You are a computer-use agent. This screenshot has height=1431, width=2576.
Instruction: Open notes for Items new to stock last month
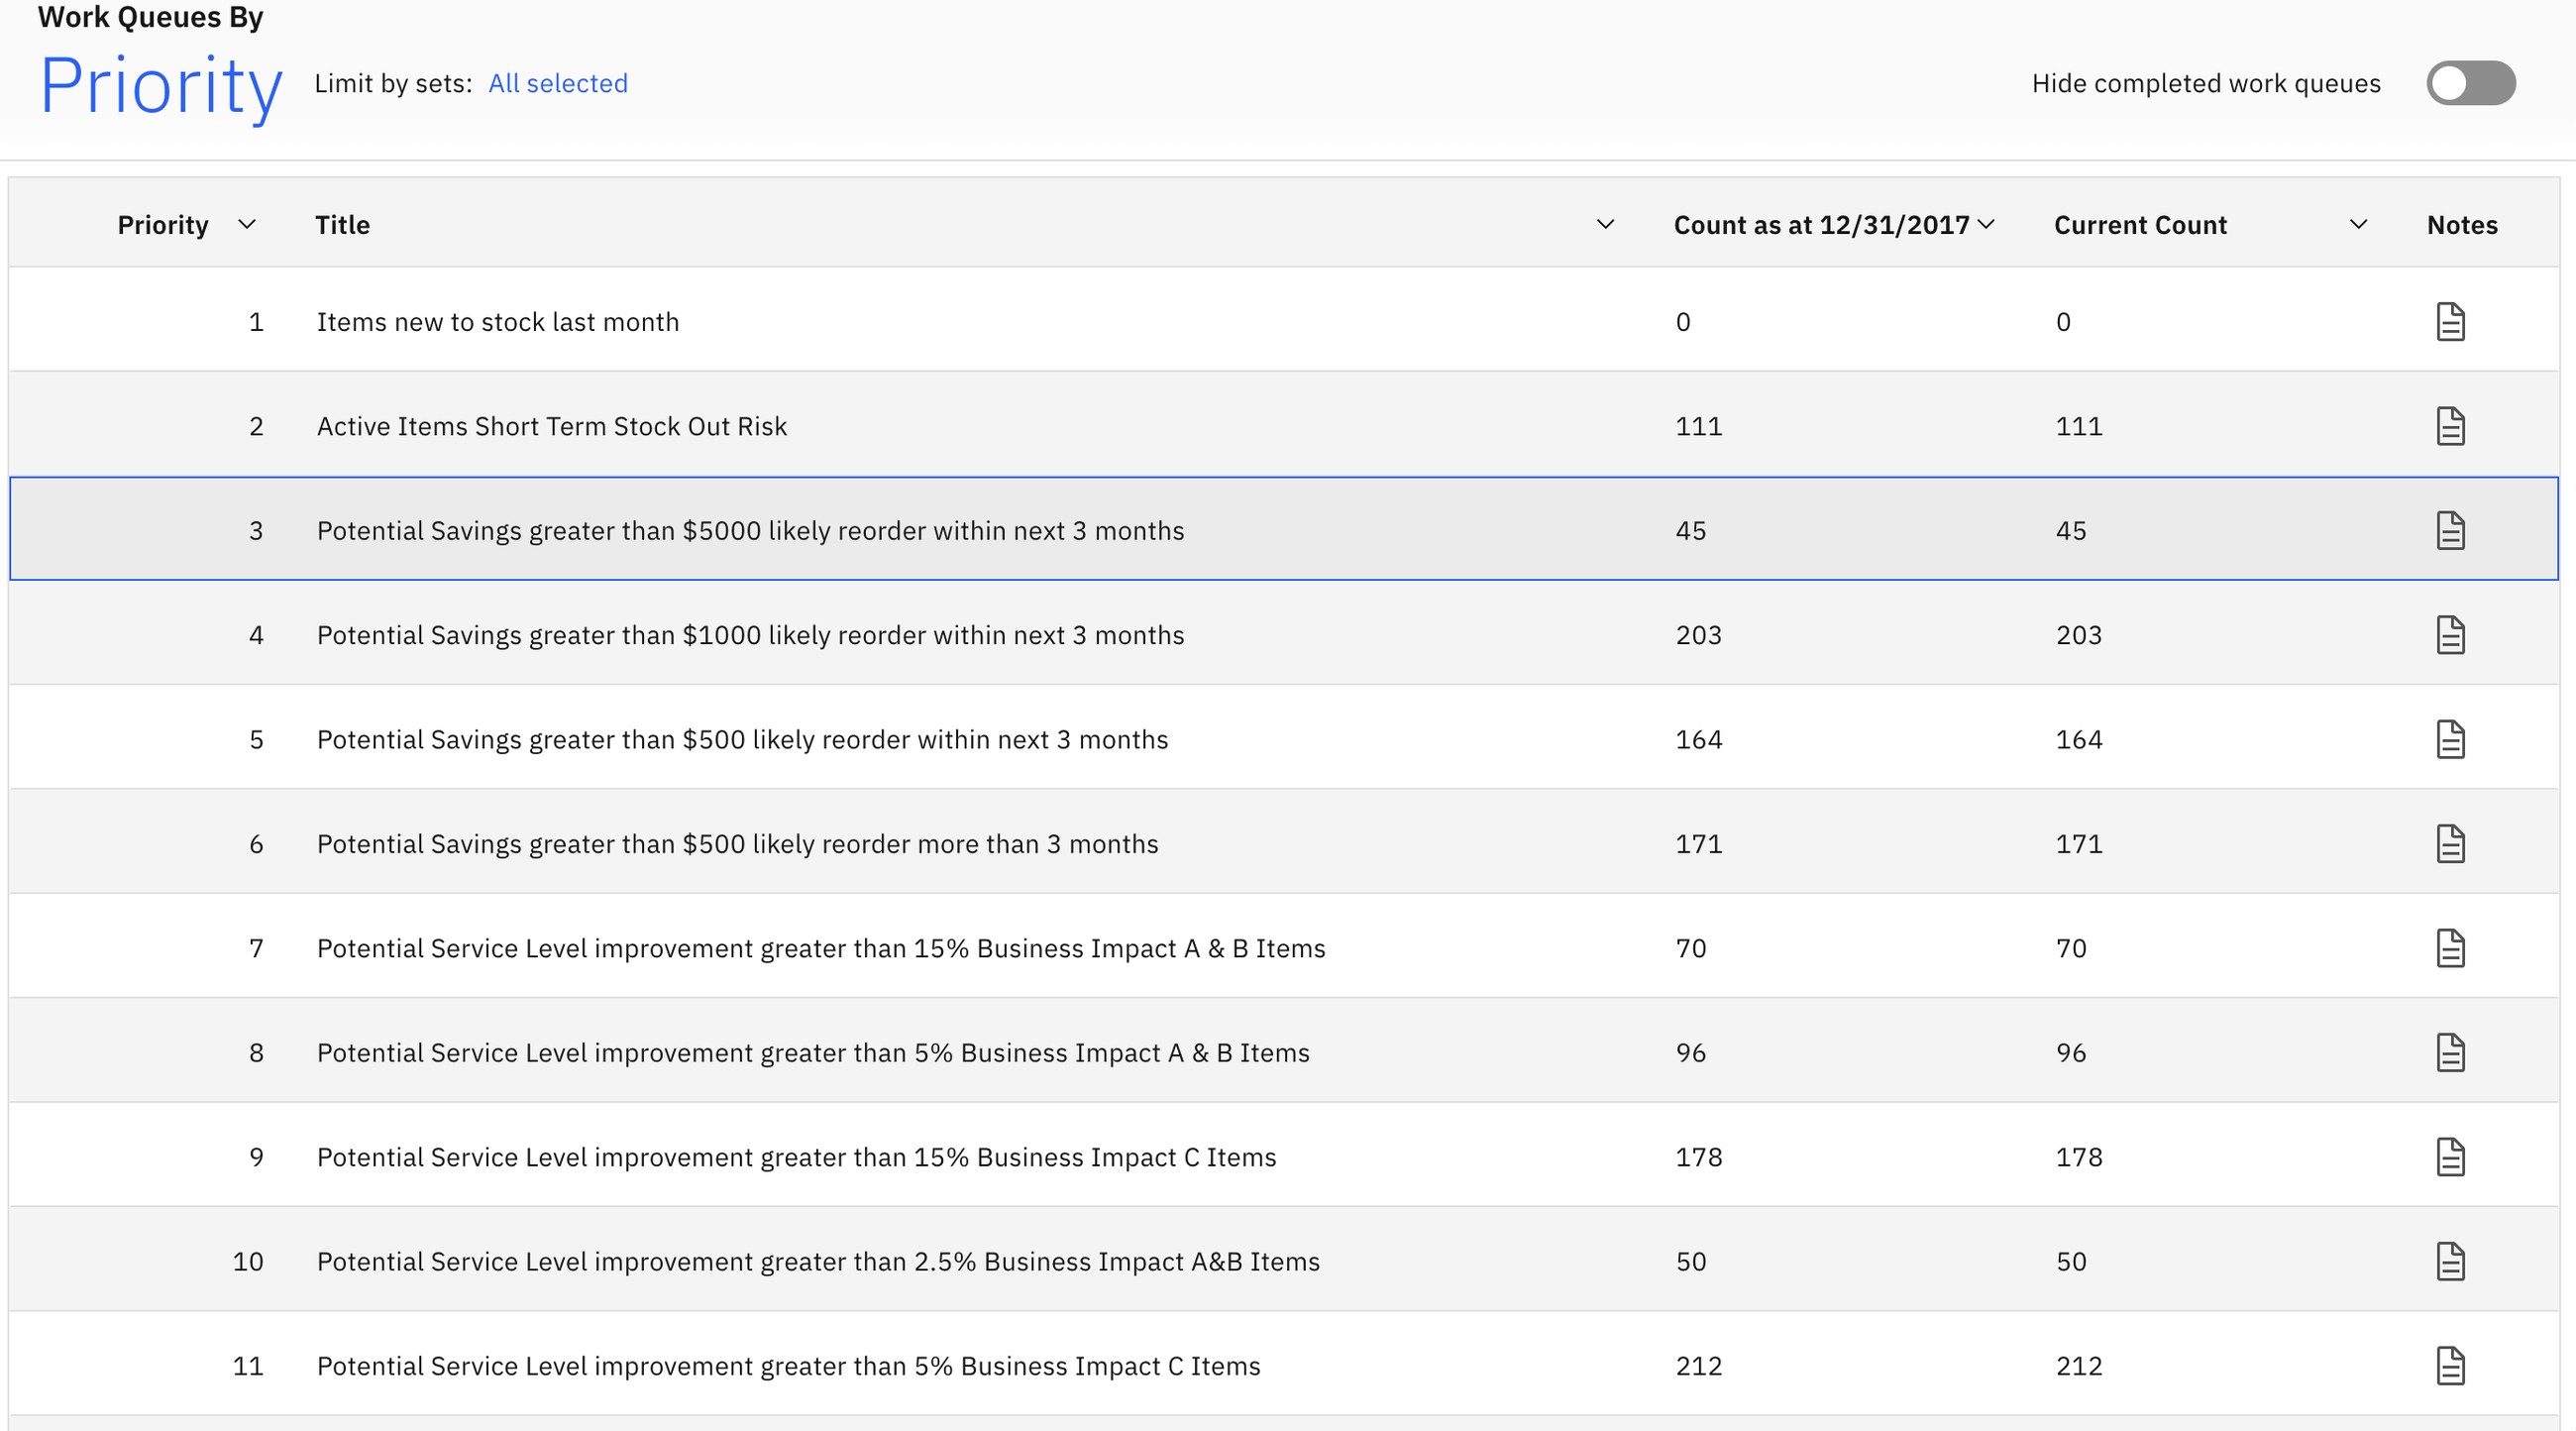point(2450,322)
